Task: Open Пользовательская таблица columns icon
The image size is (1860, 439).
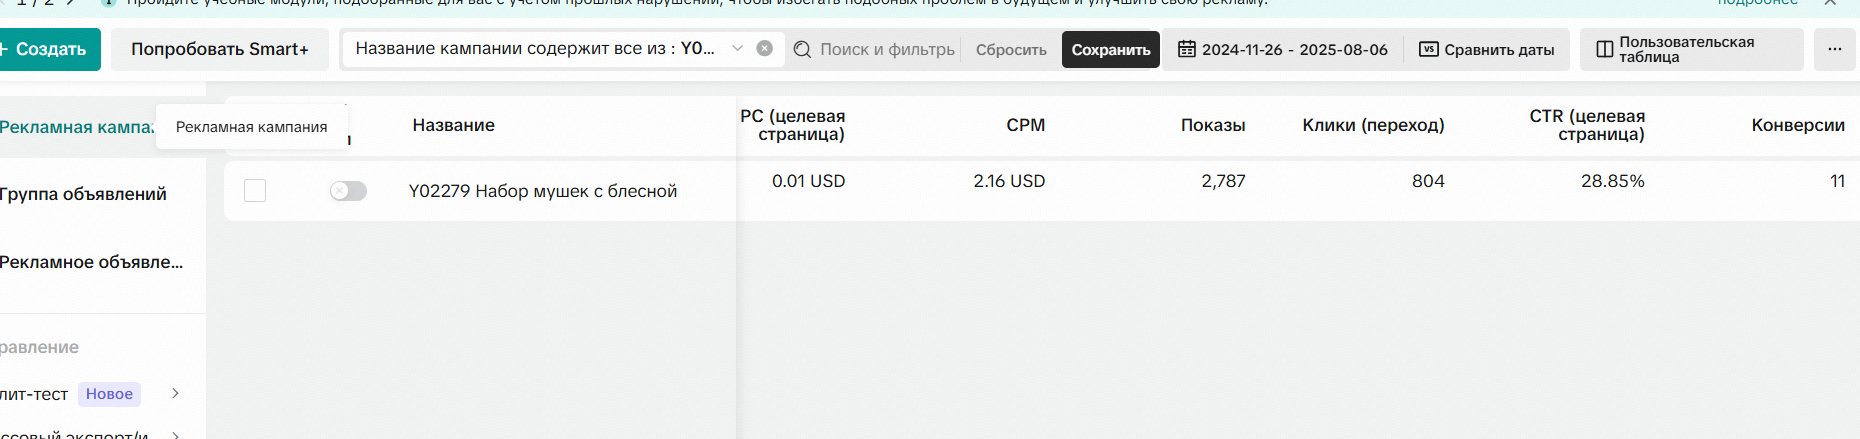Action: click(x=1604, y=49)
